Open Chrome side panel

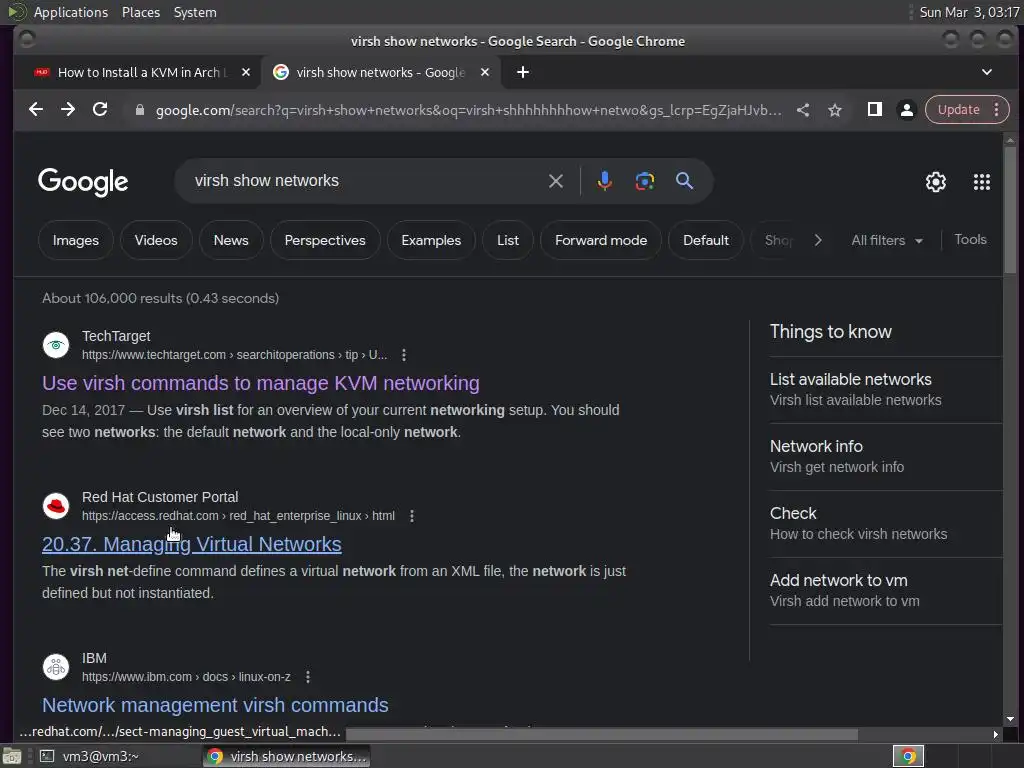(874, 110)
